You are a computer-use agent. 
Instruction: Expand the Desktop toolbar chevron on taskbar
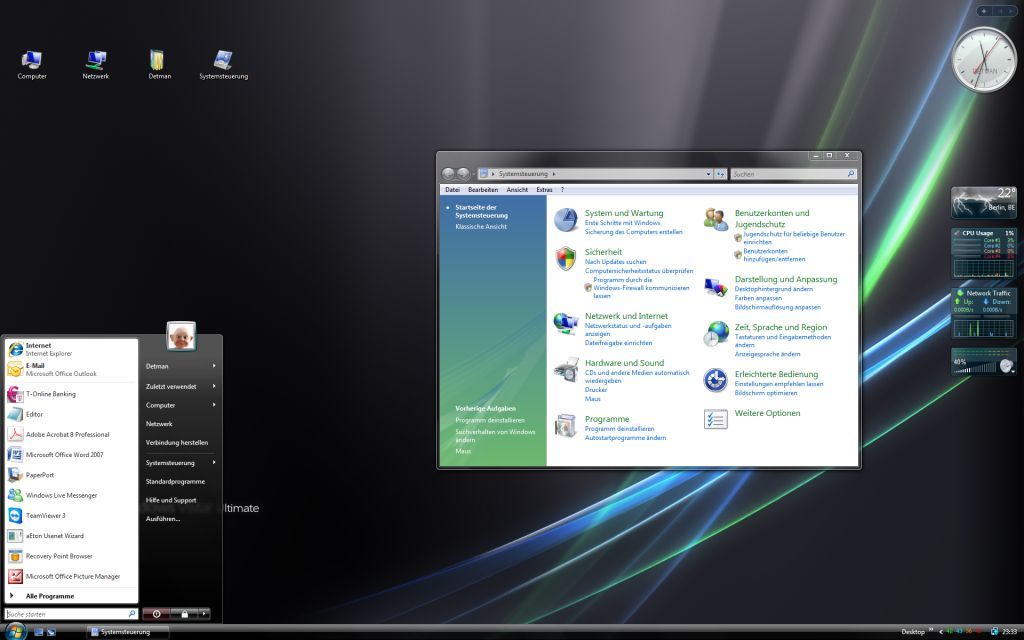pos(931,630)
